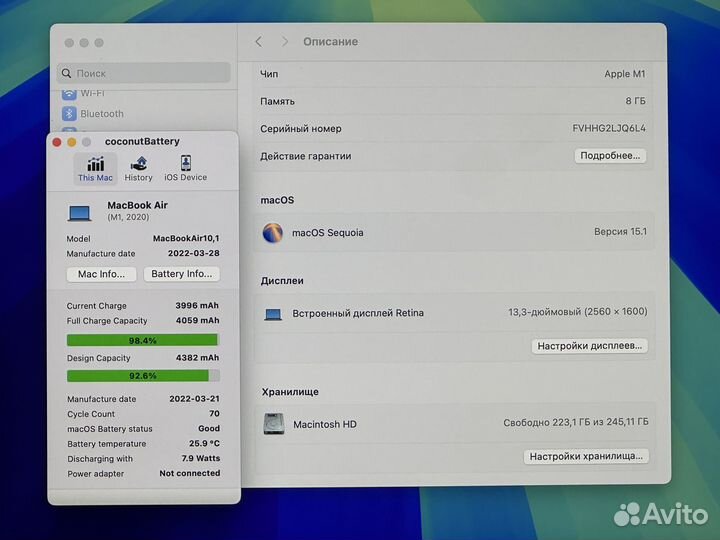Click Свободно 223,1 ГБ из 245,11 ГБ
The height and width of the screenshot is (540, 720).
click(x=576, y=422)
